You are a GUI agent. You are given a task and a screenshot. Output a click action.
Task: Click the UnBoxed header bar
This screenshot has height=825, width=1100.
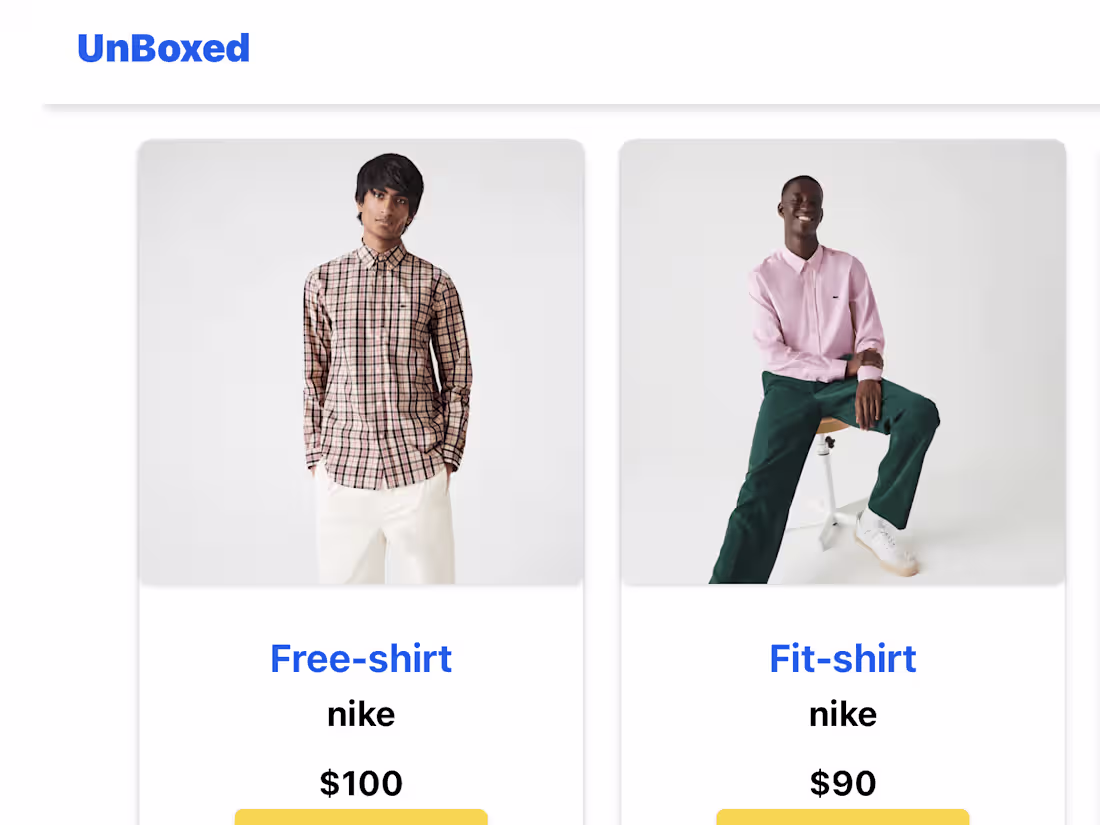(x=550, y=50)
